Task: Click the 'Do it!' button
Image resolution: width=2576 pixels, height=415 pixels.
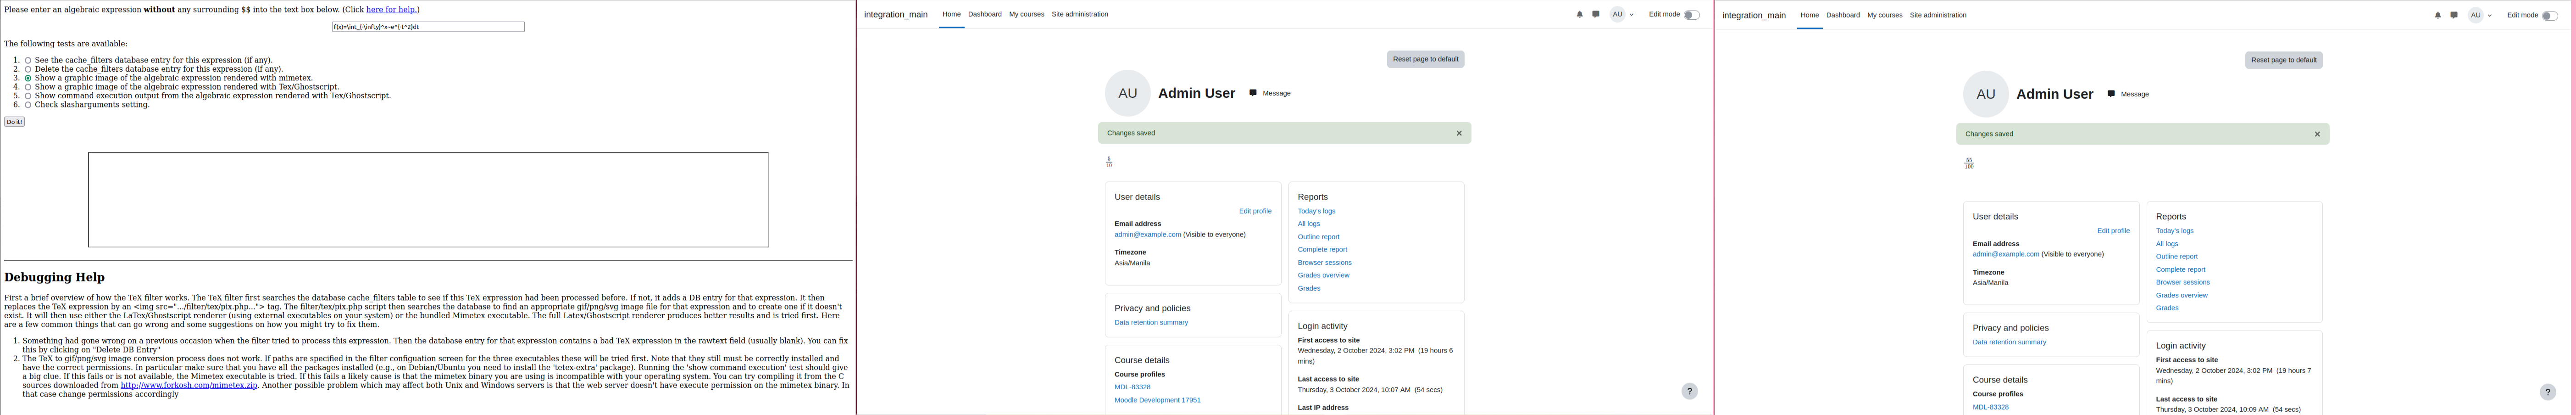Action: [x=14, y=122]
